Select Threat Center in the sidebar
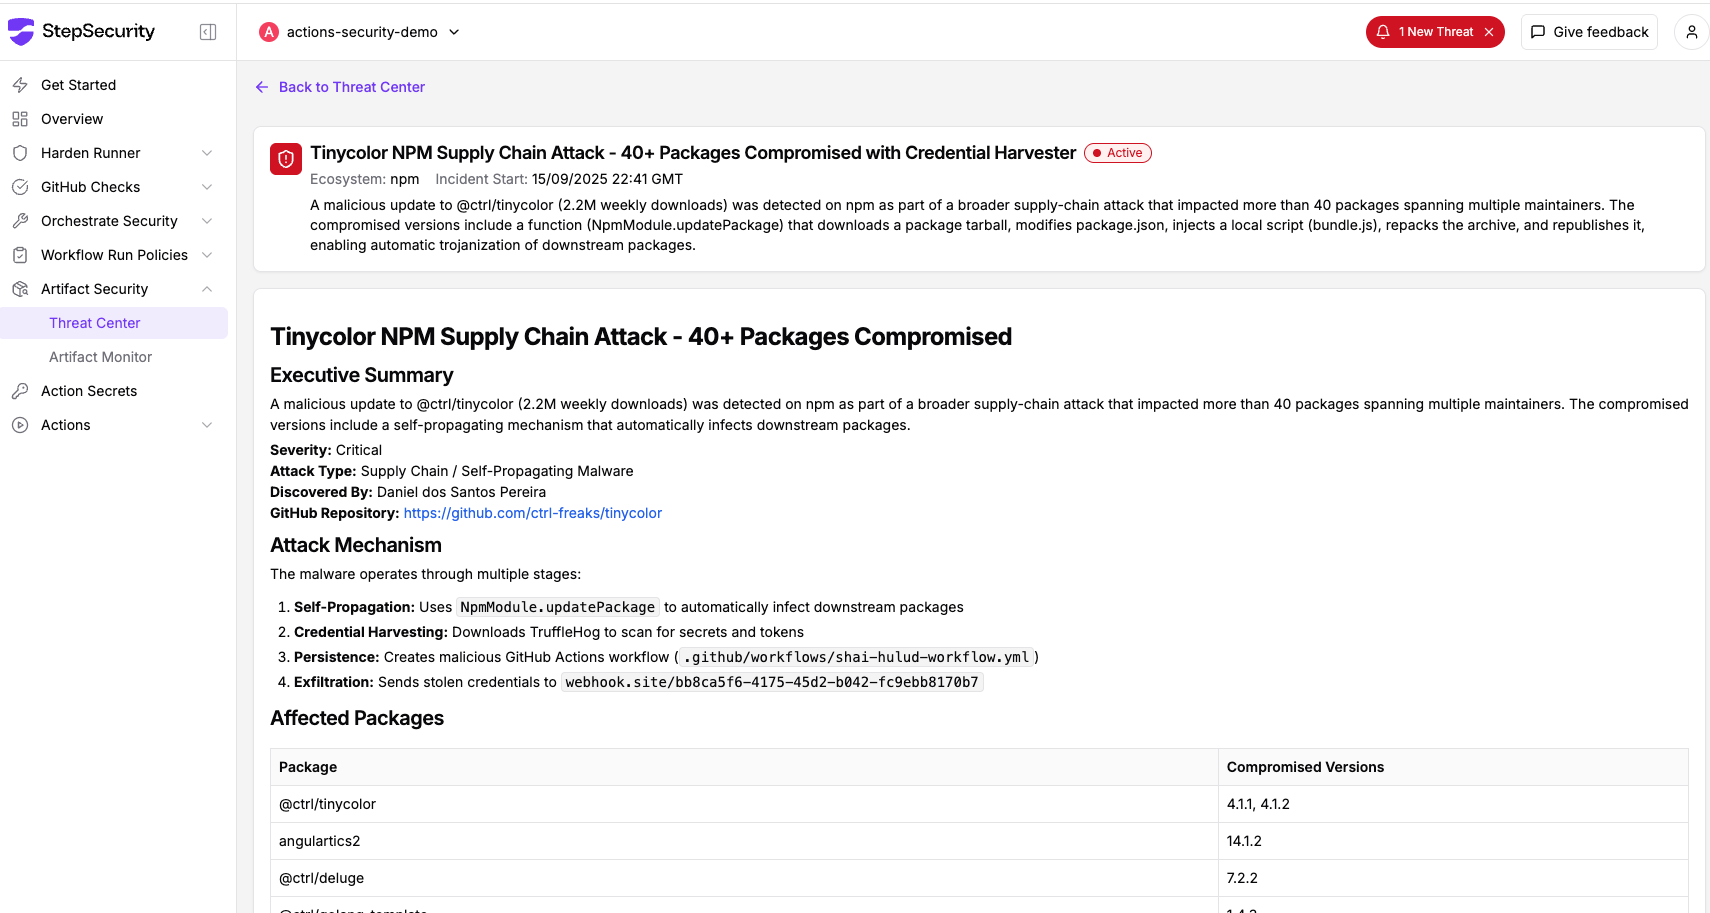1710x913 pixels. point(95,322)
